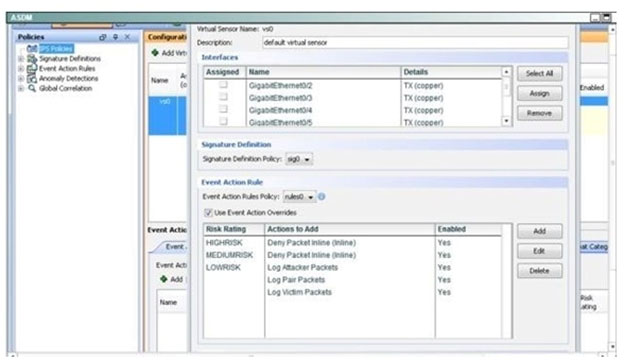This screenshot has width=624, height=360.
Task: Open the Signature Definition Policy sig0 dropdown
Action: pyautogui.click(x=299, y=159)
